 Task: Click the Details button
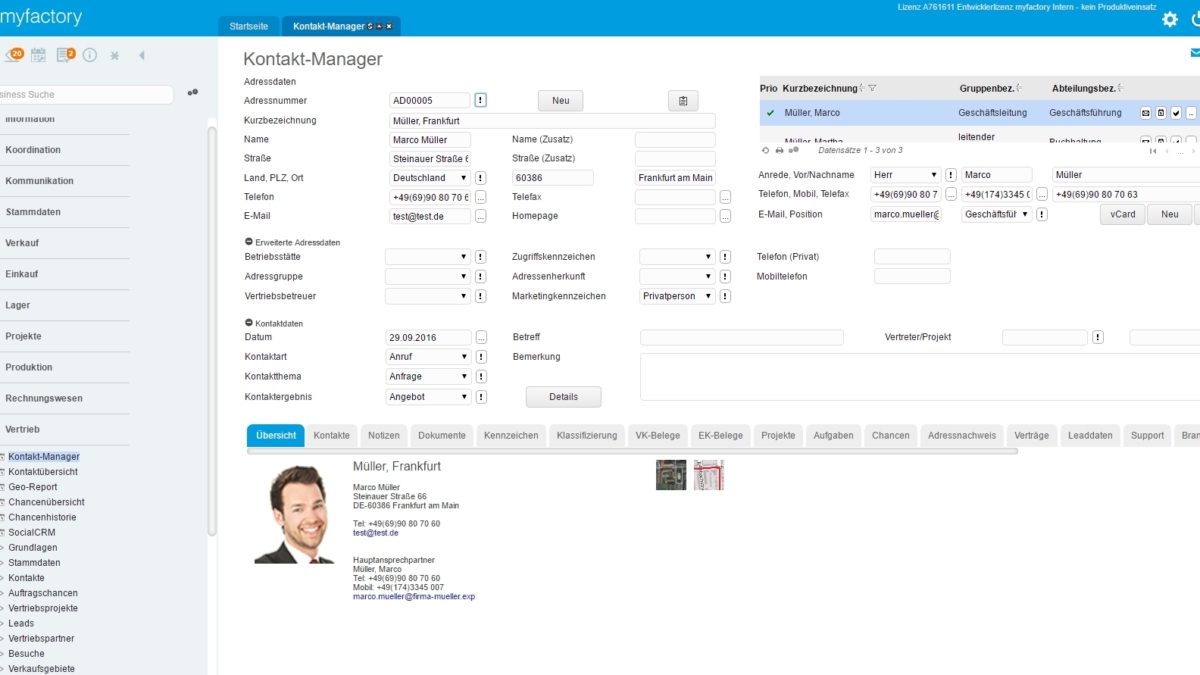[563, 397]
